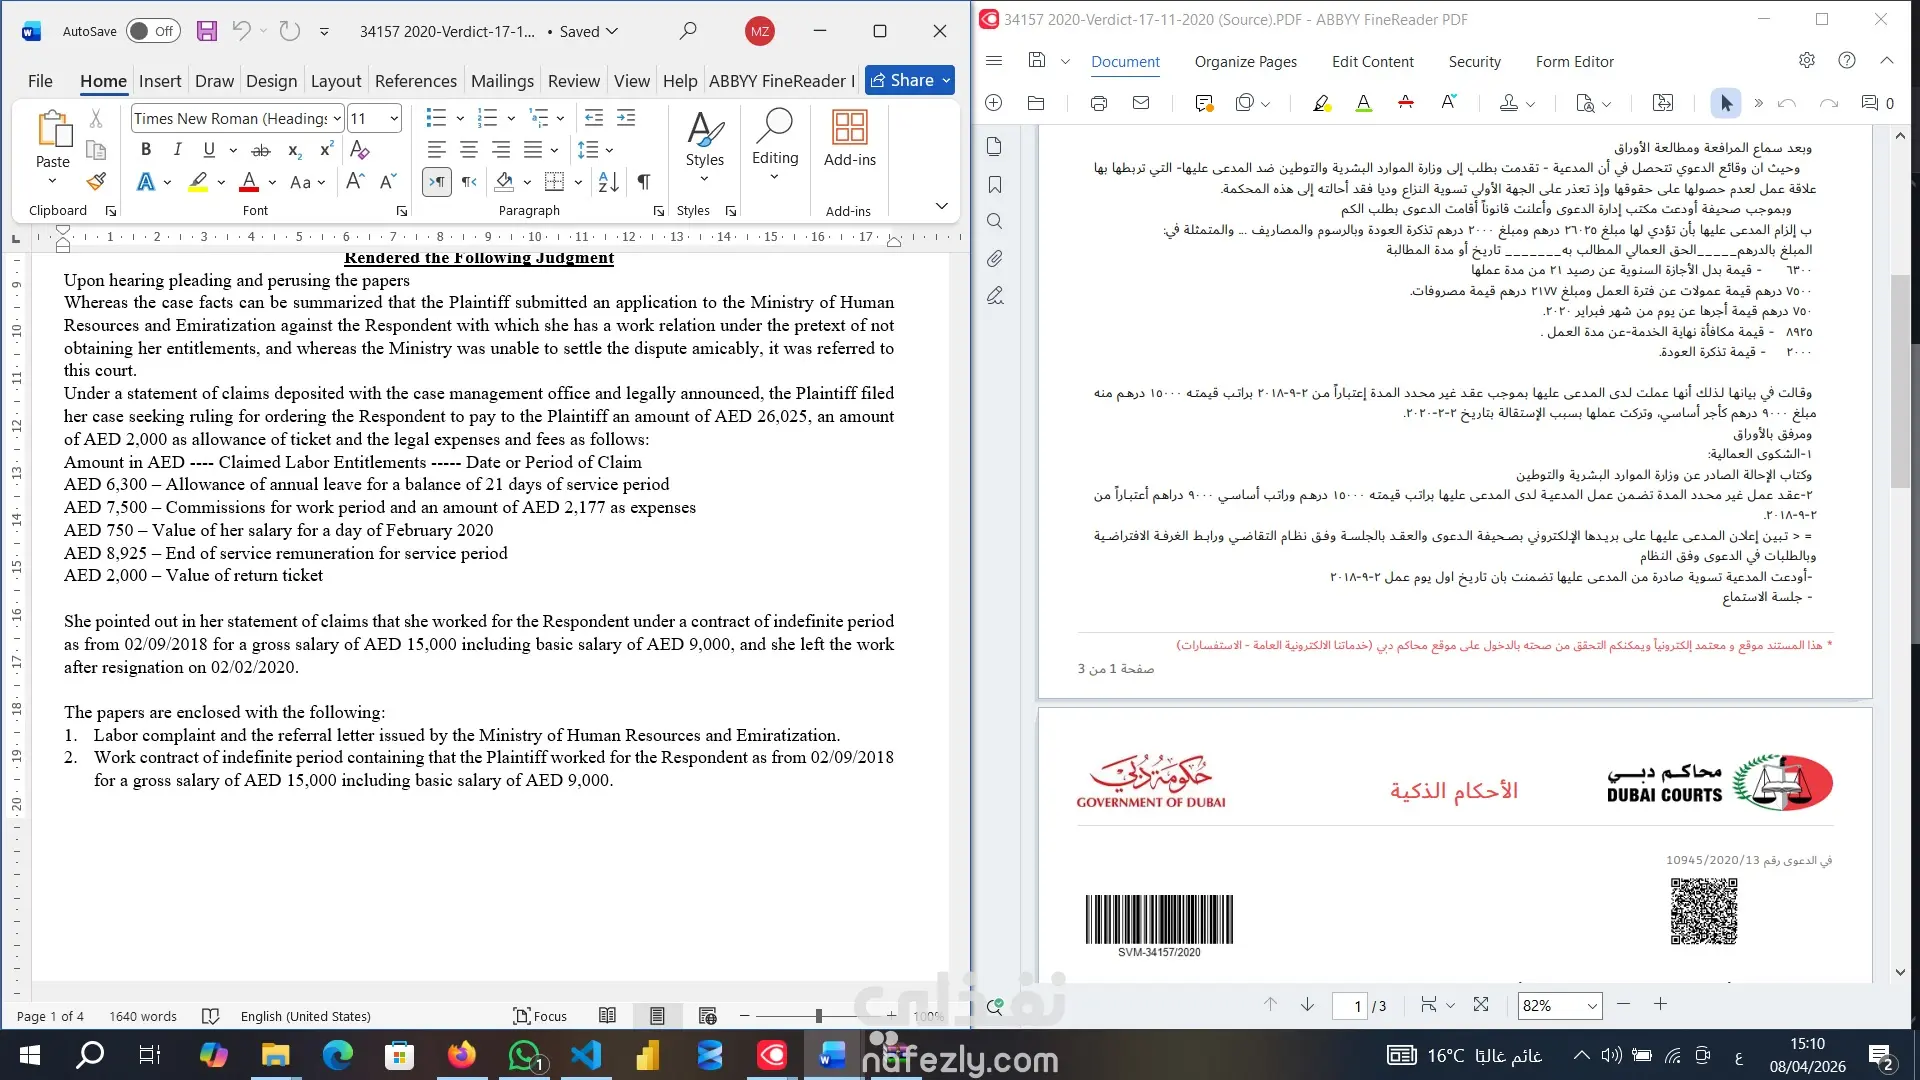Open the zoom level dropdown showing 82%
The image size is (1920, 1080).
tap(1591, 1006)
